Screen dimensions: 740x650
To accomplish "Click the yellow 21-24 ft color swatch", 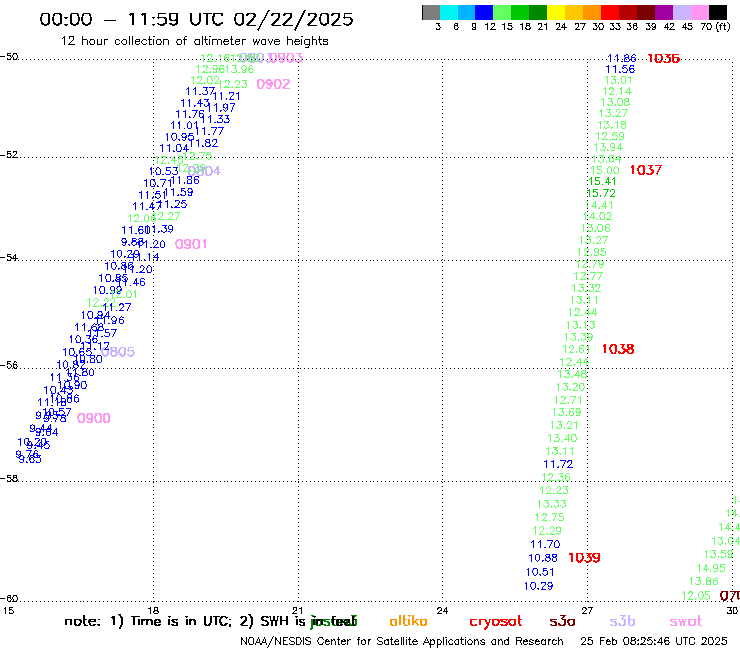I will [556, 12].
